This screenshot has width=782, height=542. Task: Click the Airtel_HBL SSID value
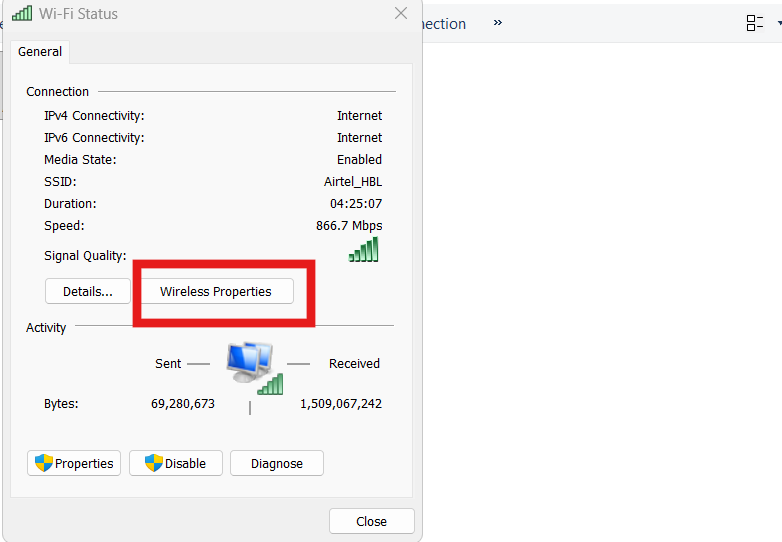click(353, 182)
